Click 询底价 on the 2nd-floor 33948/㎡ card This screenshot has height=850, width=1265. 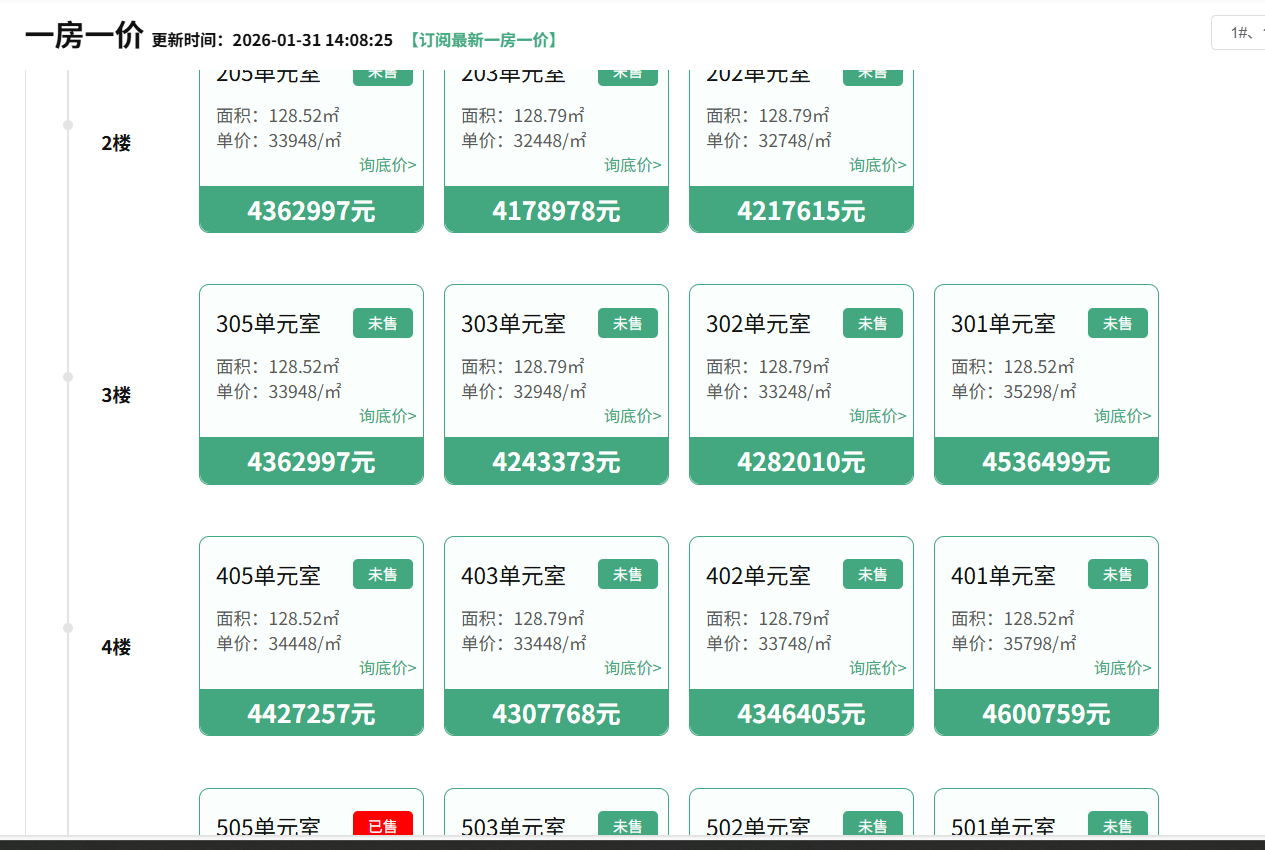point(388,165)
